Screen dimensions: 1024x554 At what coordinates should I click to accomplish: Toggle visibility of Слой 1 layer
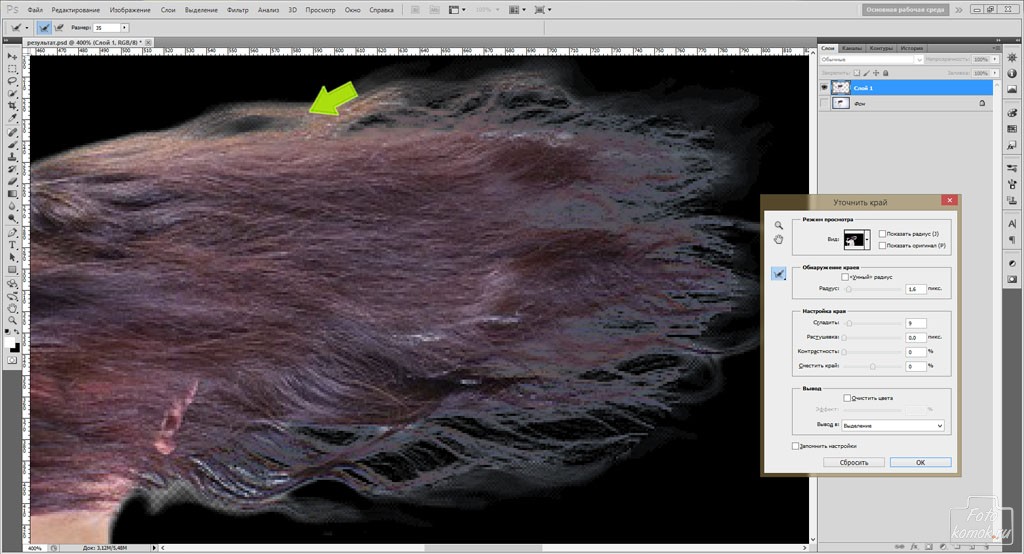[824, 88]
